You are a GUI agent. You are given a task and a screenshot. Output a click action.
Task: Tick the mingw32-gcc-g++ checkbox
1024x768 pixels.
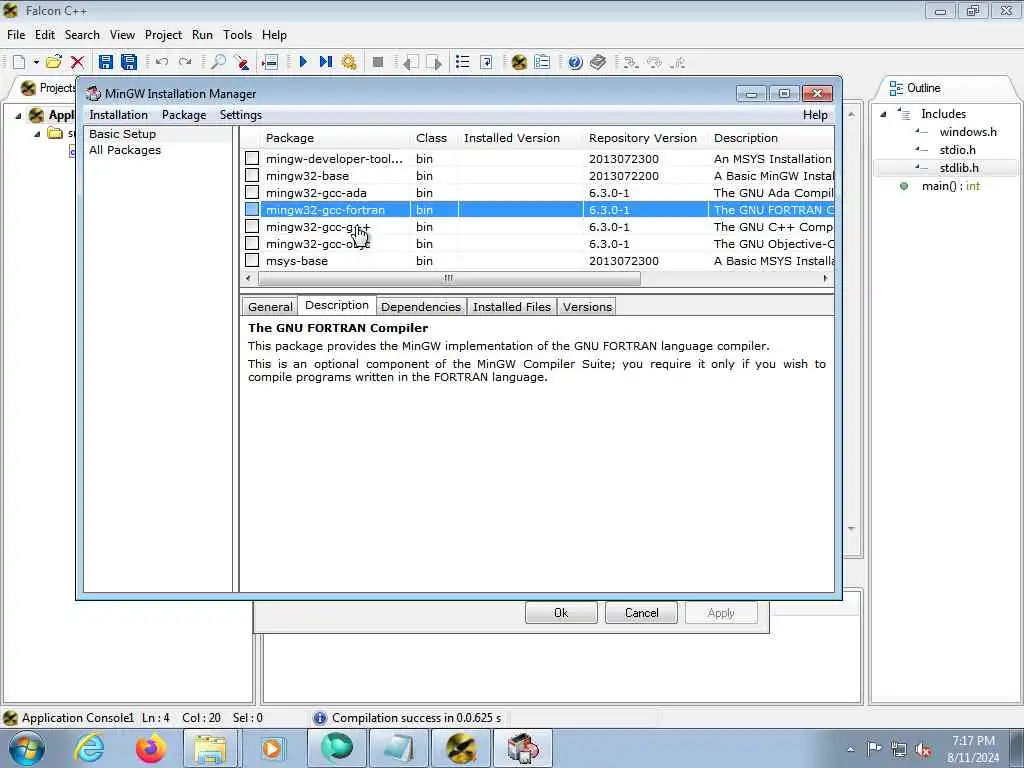coord(252,227)
